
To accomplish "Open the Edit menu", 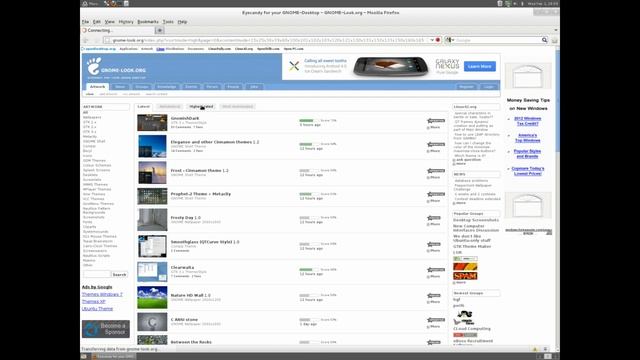I will coord(97,22).
